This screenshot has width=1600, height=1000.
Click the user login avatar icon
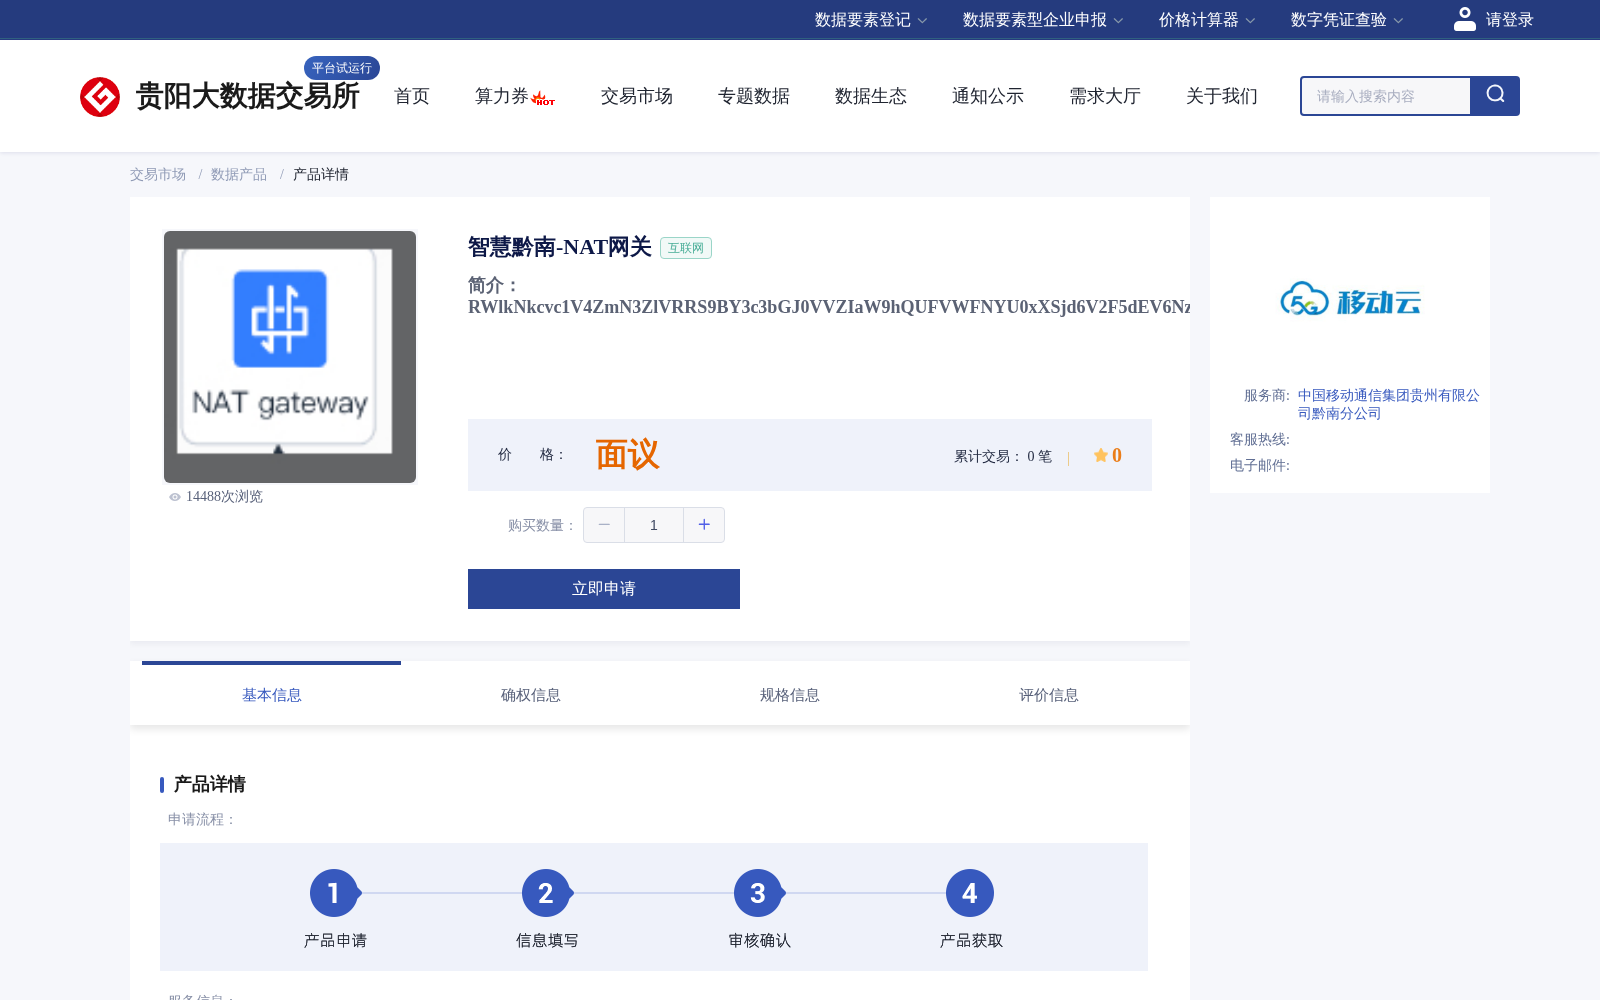[x=1464, y=19]
